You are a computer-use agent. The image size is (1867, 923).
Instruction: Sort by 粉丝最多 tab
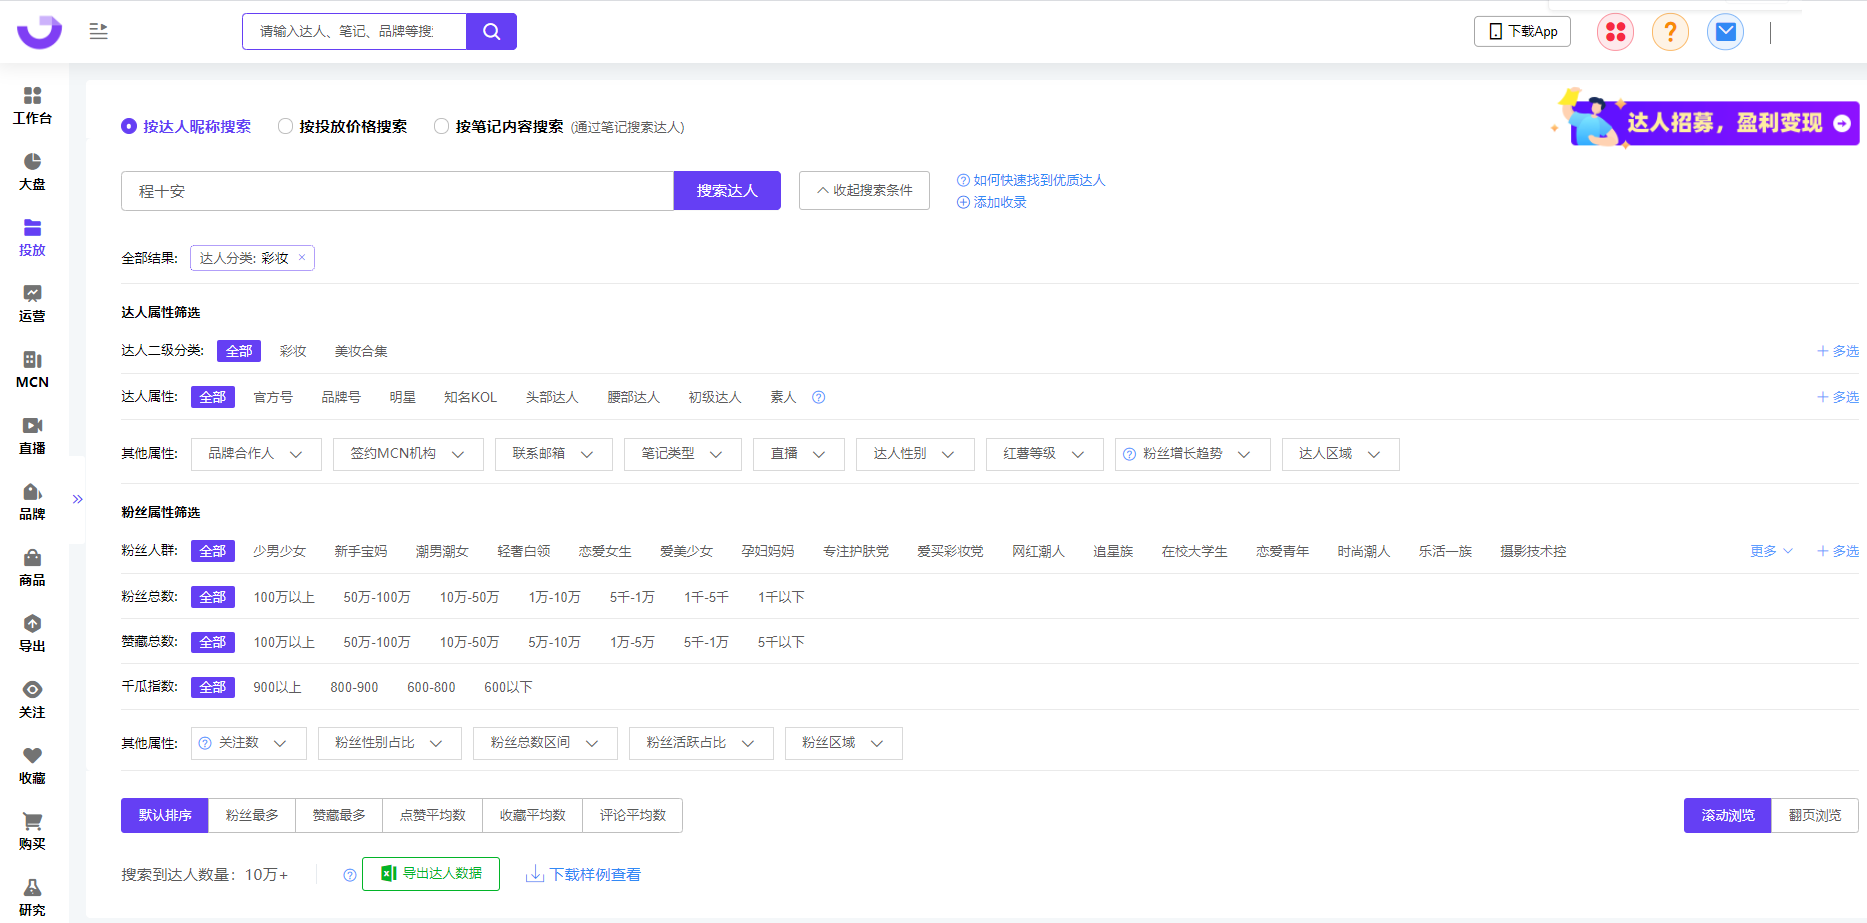click(251, 815)
